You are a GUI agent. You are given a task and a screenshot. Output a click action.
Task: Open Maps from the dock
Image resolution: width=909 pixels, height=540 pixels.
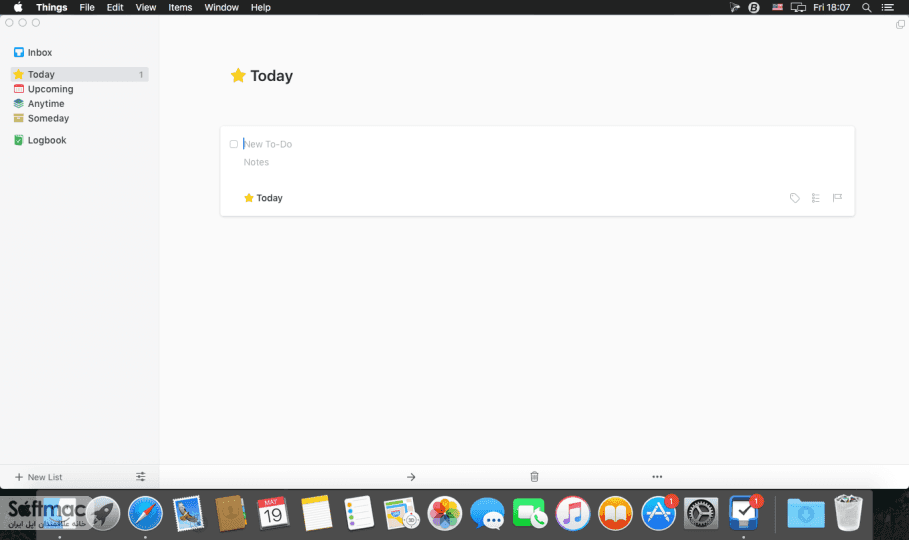pos(401,513)
